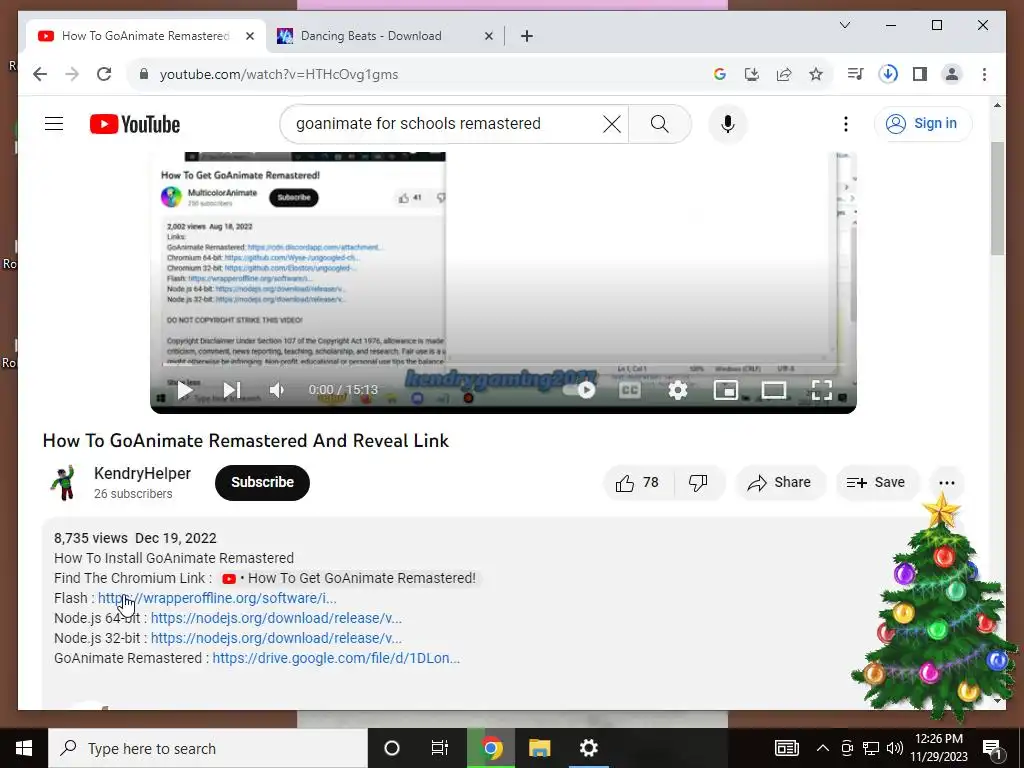Image resolution: width=1024 pixels, height=768 pixels.
Task: Open YouTube settings three-dot menu
Action: click(846, 124)
